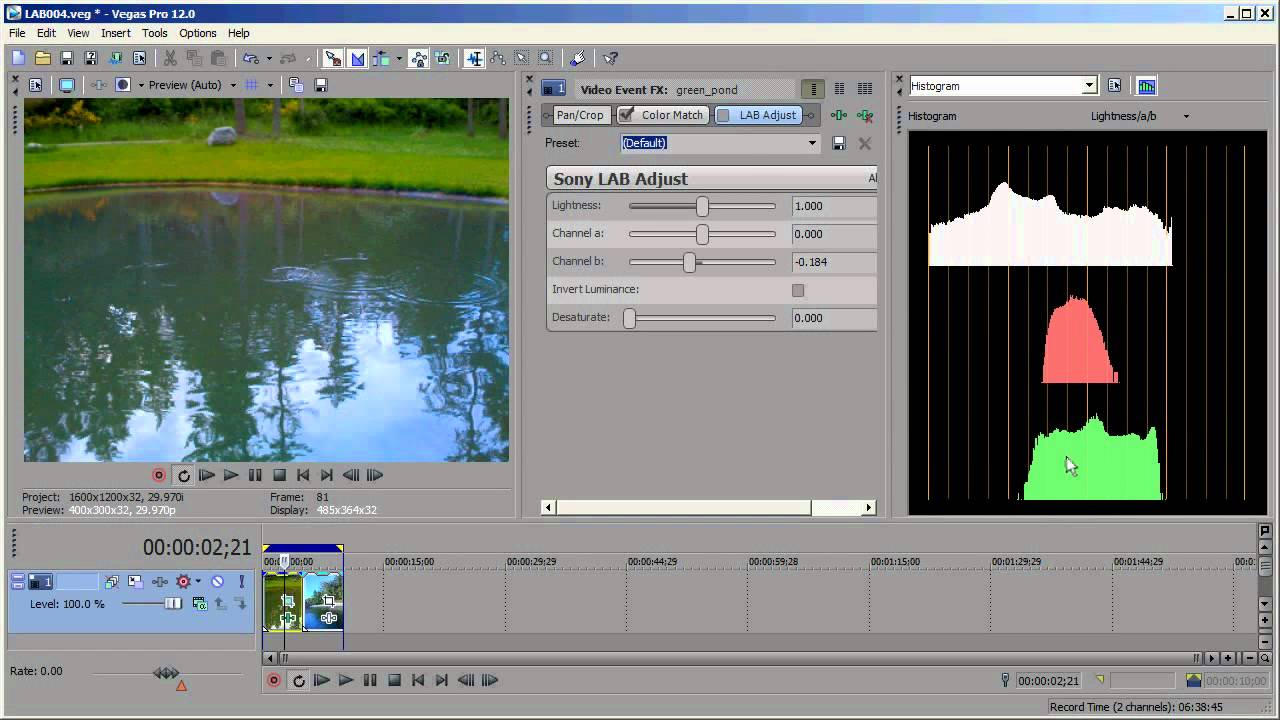
Task: Toggle Mute on video track 1
Action: tap(217, 581)
